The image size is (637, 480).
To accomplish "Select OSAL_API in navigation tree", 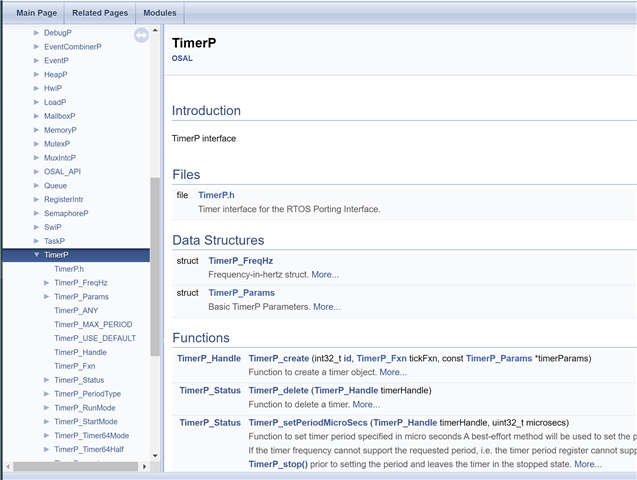I will point(62,171).
